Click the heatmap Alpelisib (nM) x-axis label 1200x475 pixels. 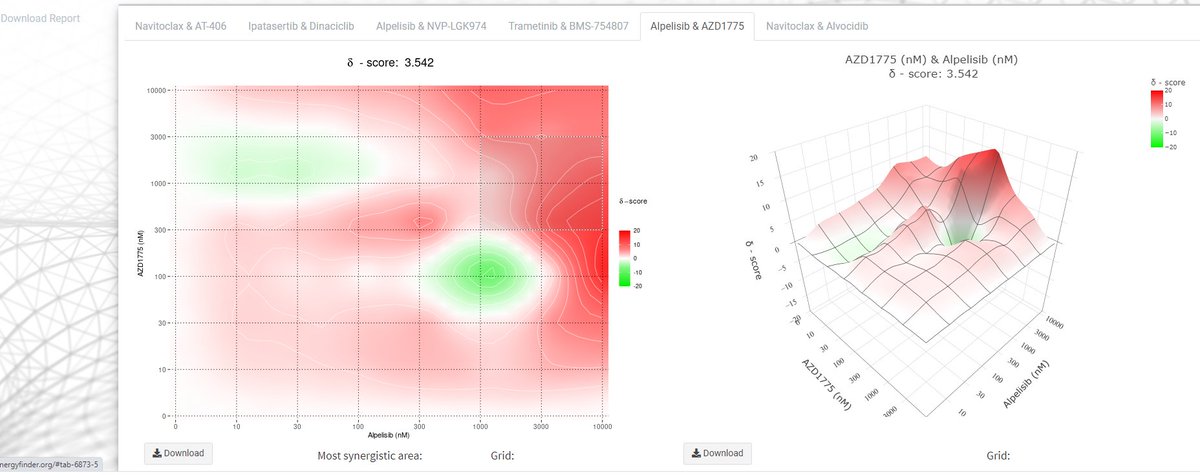[390, 437]
